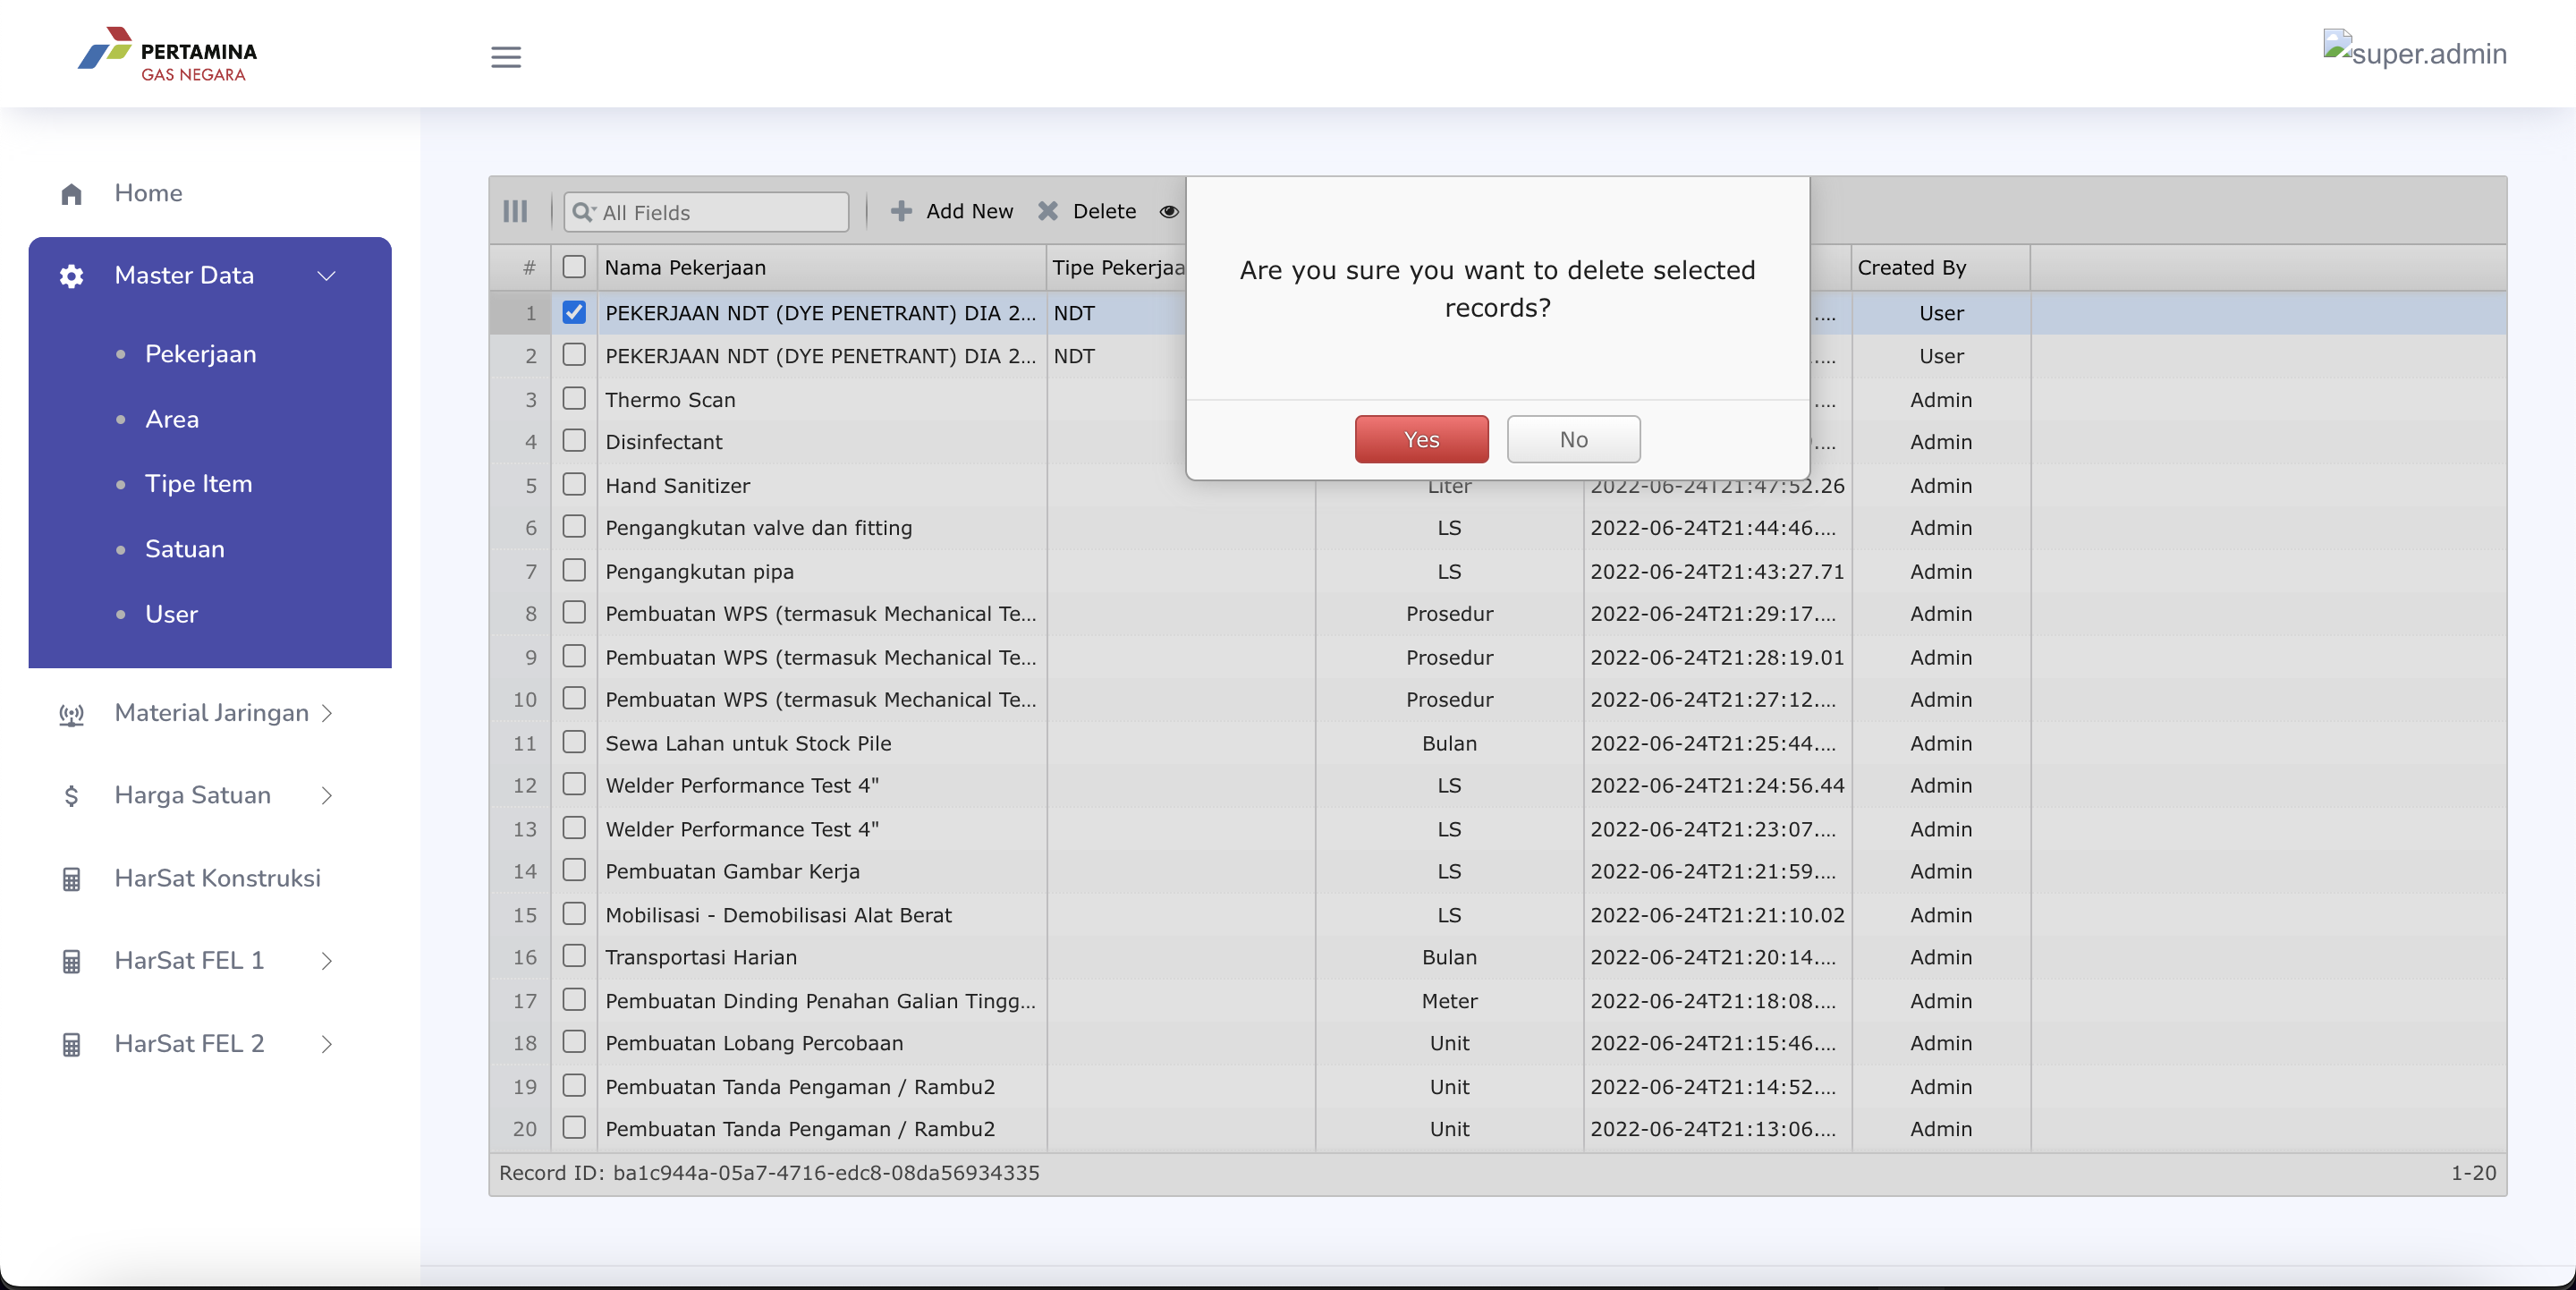Viewport: 2576px width, 1290px height.
Task: Click the eye view icon in toolbar
Action: point(1168,211)
